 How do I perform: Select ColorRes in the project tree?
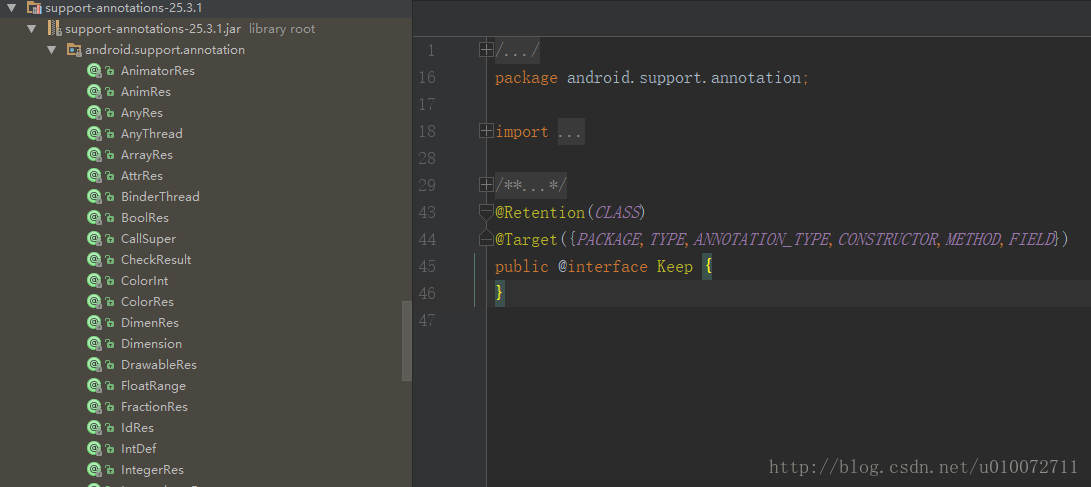(148, 302)
